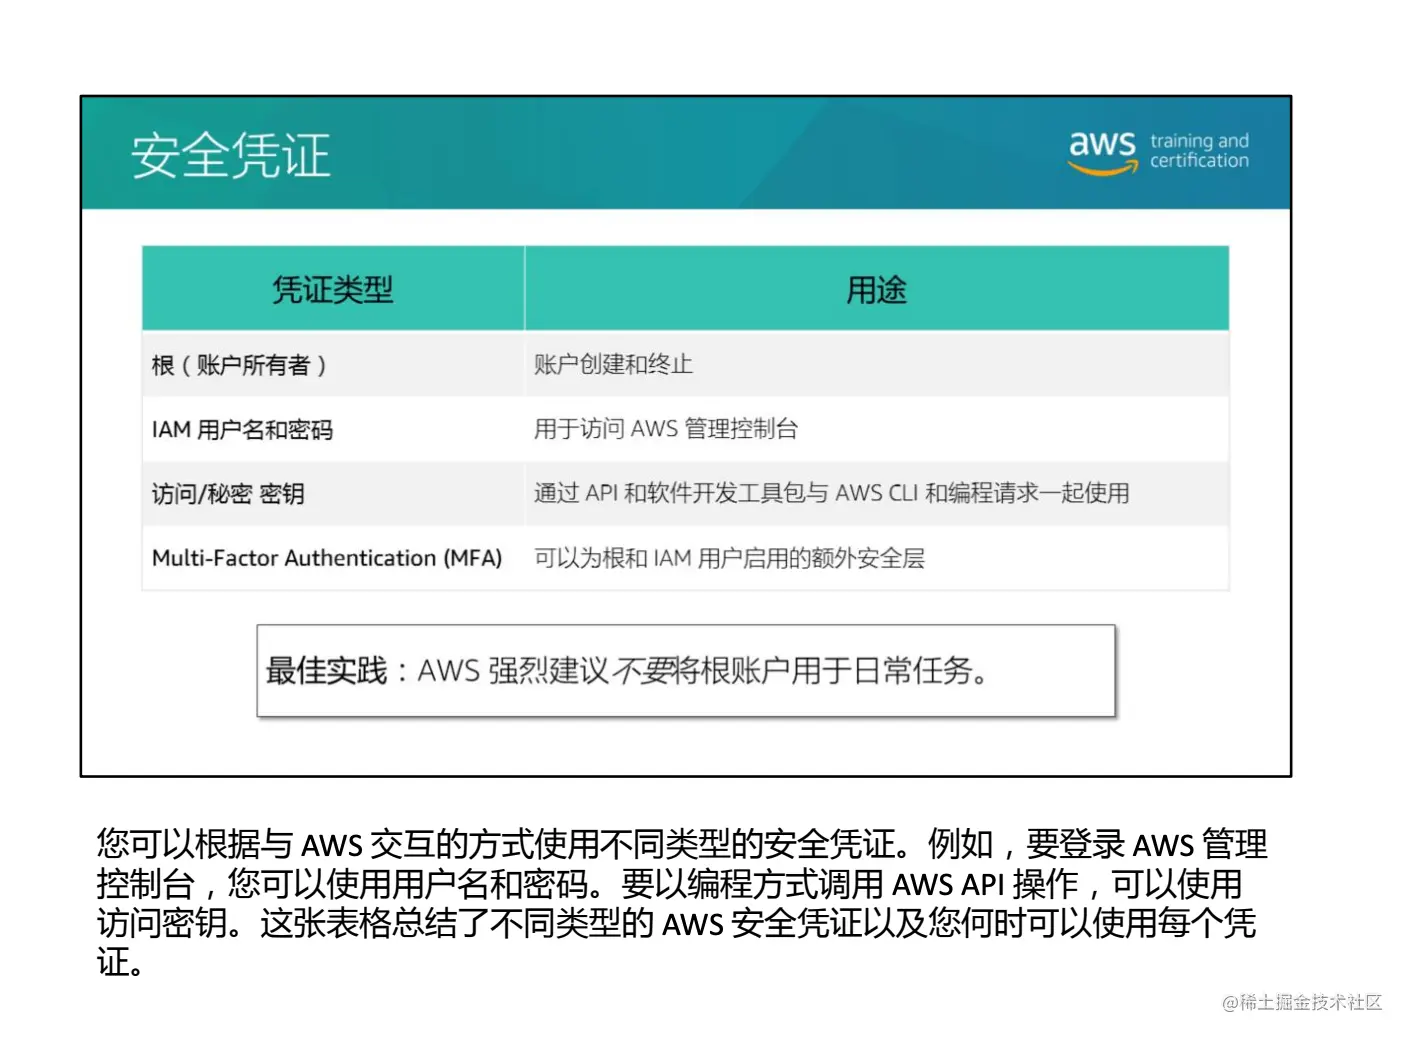Select the cell about API 和软件开发工具包
1410x1040 pixels.
877,493
